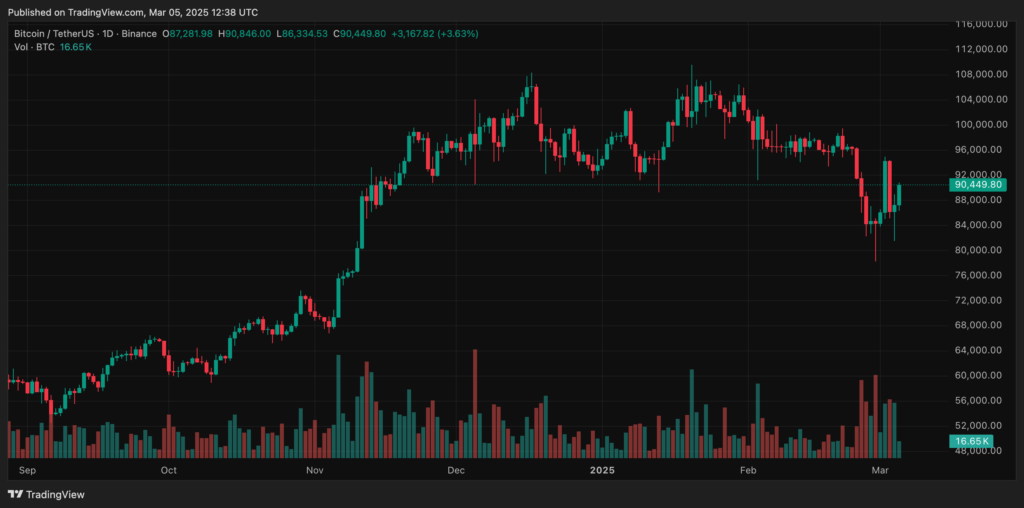Click the Bitcoin / TetherUS symbol title

tap(54, 34)
